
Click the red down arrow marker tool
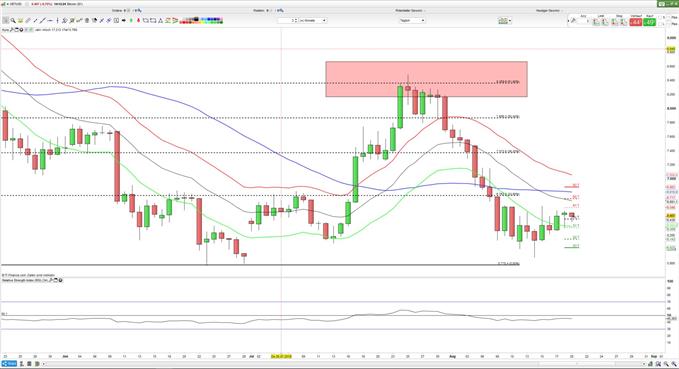click(138, 20)
